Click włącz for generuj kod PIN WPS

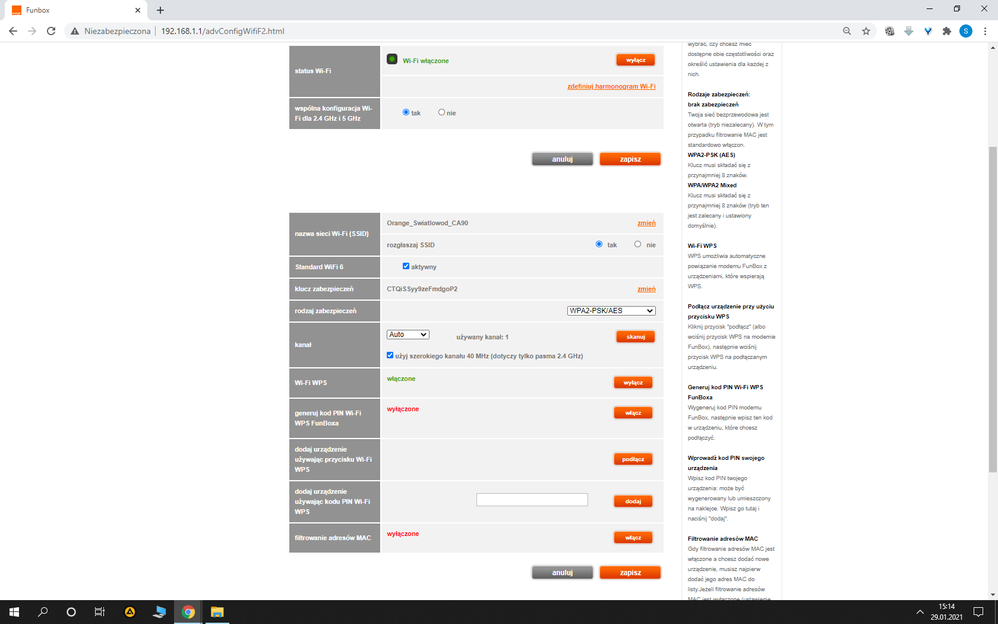(x=633, y=413)
